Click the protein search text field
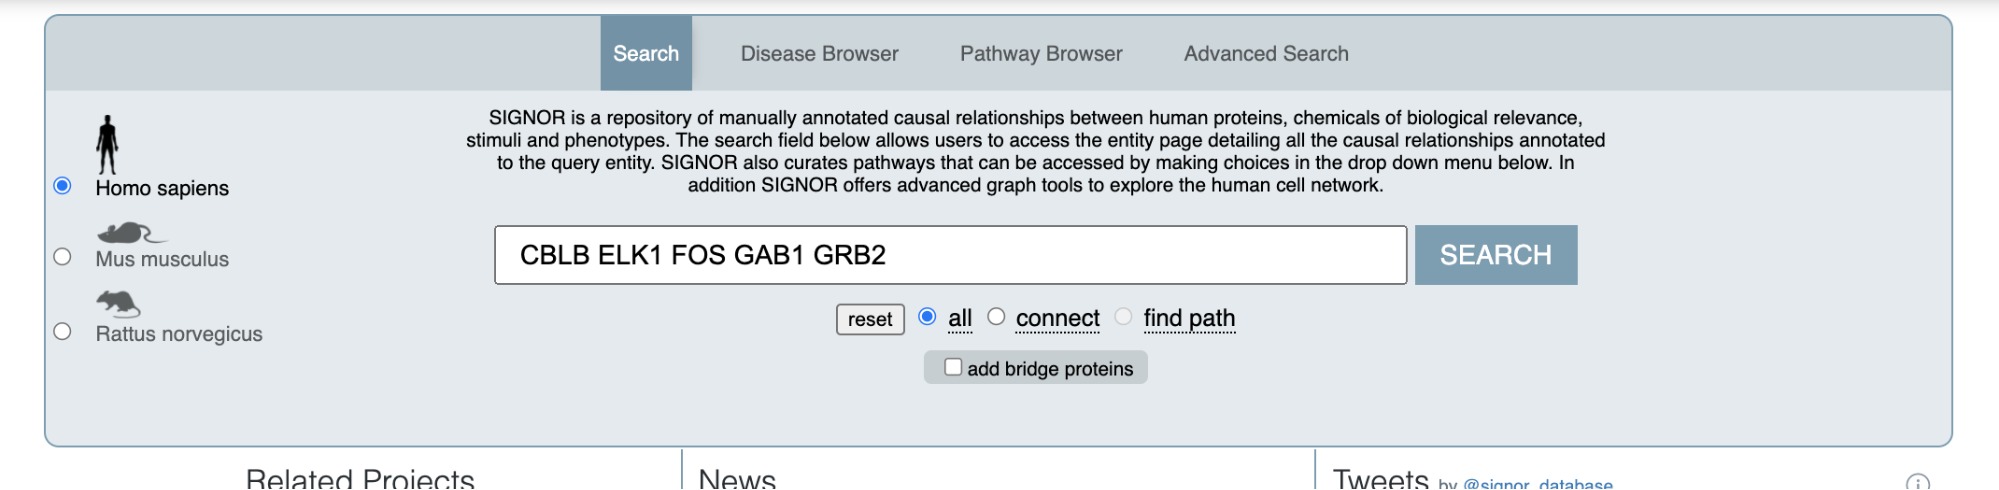This screenshot has height=490, width=1999. coord(950,255)
